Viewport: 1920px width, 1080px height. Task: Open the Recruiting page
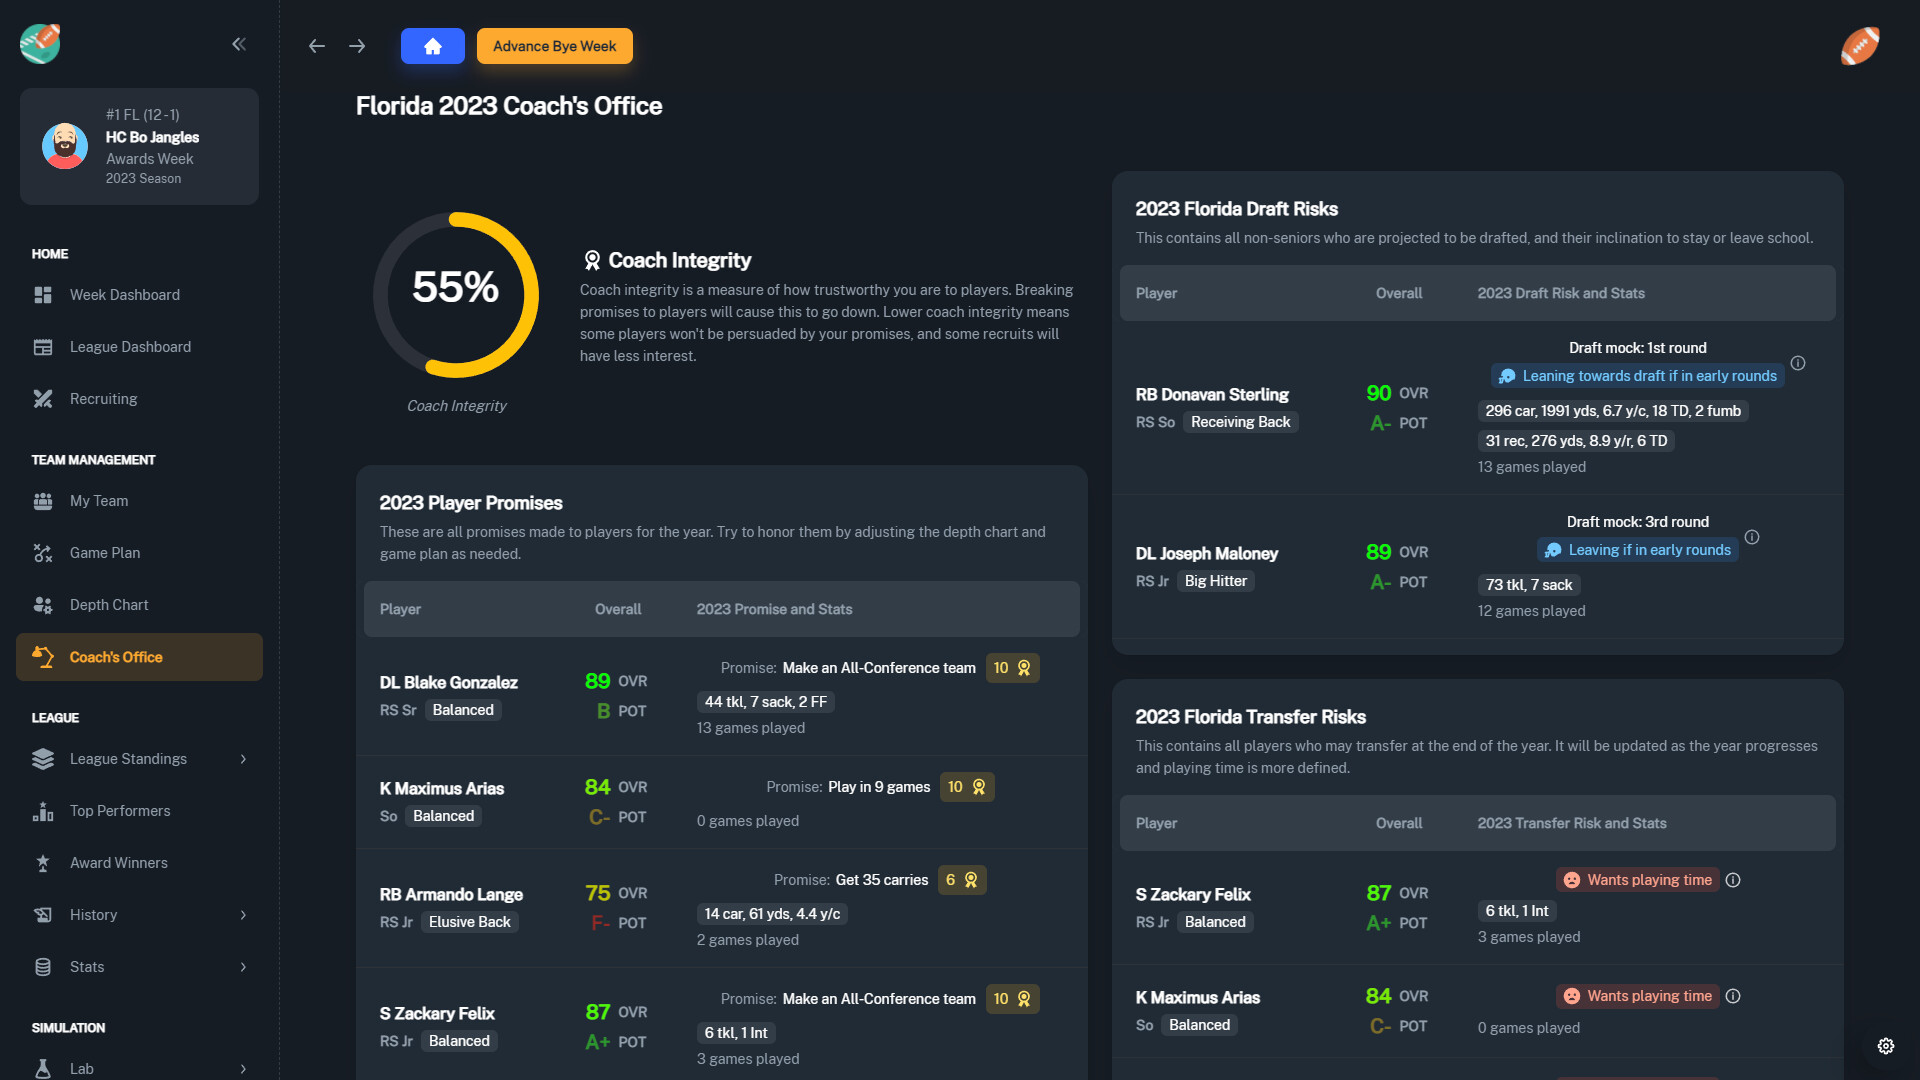tap(103, 399)
